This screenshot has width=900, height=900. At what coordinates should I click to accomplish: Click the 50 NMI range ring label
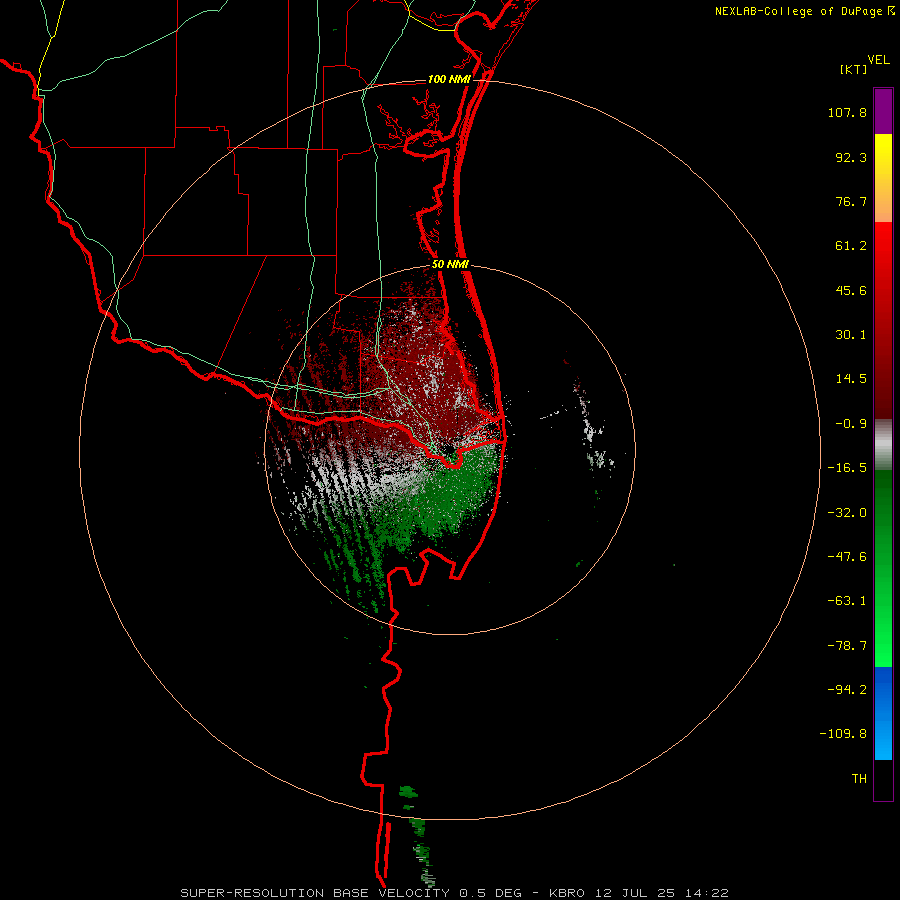pos(450,265)
